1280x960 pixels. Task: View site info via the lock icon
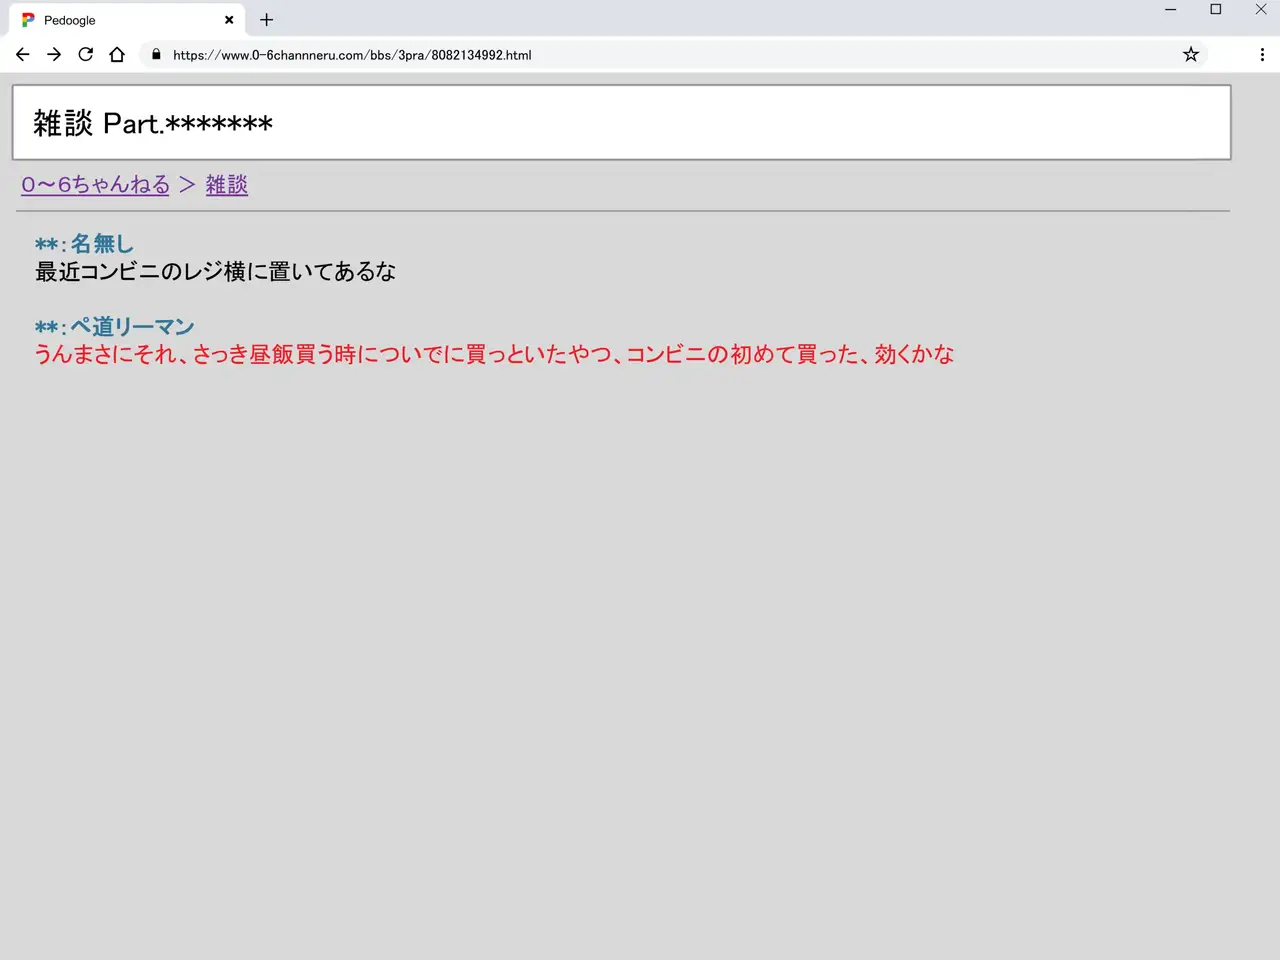pos(156,55)
